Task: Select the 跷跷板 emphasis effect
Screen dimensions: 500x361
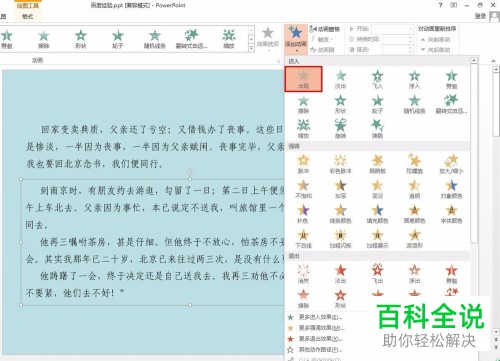Action: click(x=377, y=164)
